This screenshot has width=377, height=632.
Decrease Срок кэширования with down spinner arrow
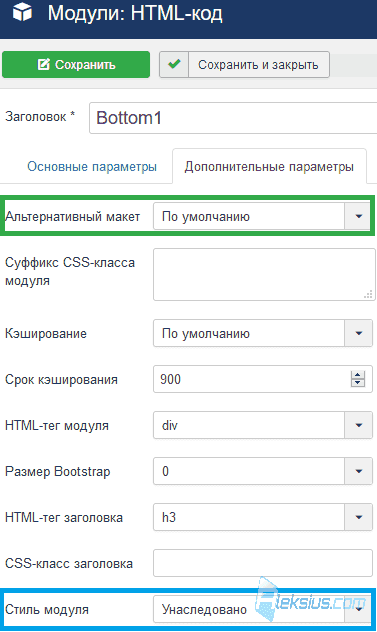[x=358, y=383]
